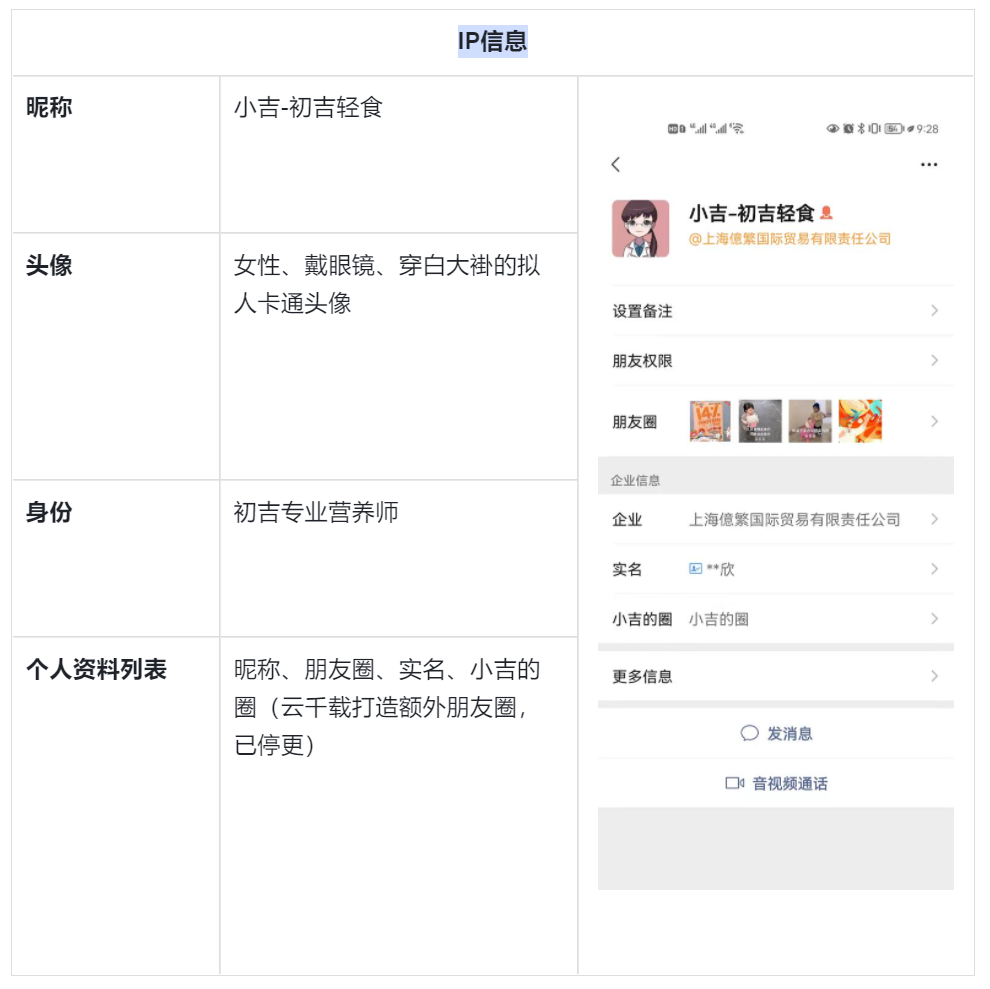
Task: Open the last orange illustrated 朋友圈 thumbnail
Action: 860,421
